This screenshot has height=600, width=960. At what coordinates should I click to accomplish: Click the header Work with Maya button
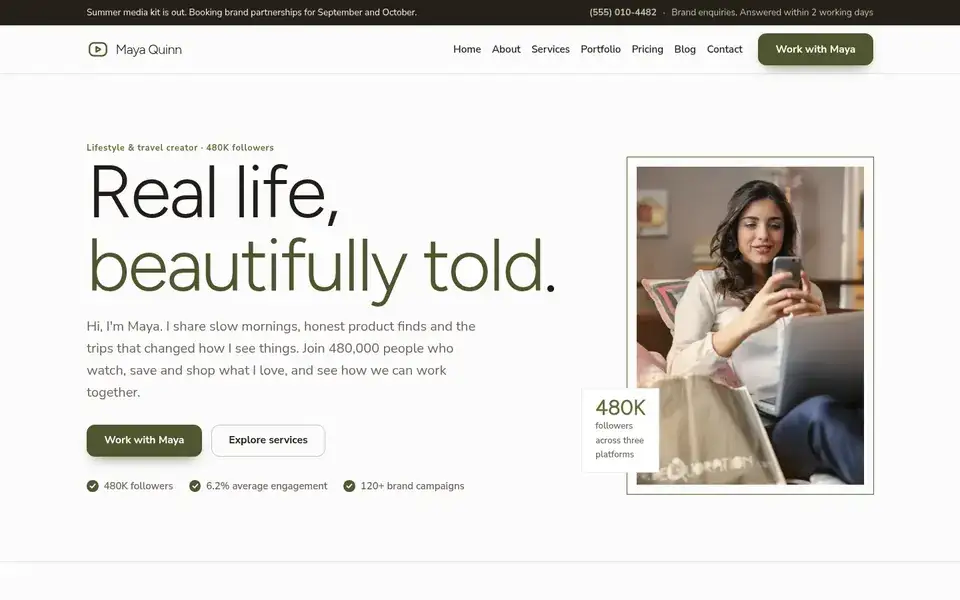tap(816, 49)
